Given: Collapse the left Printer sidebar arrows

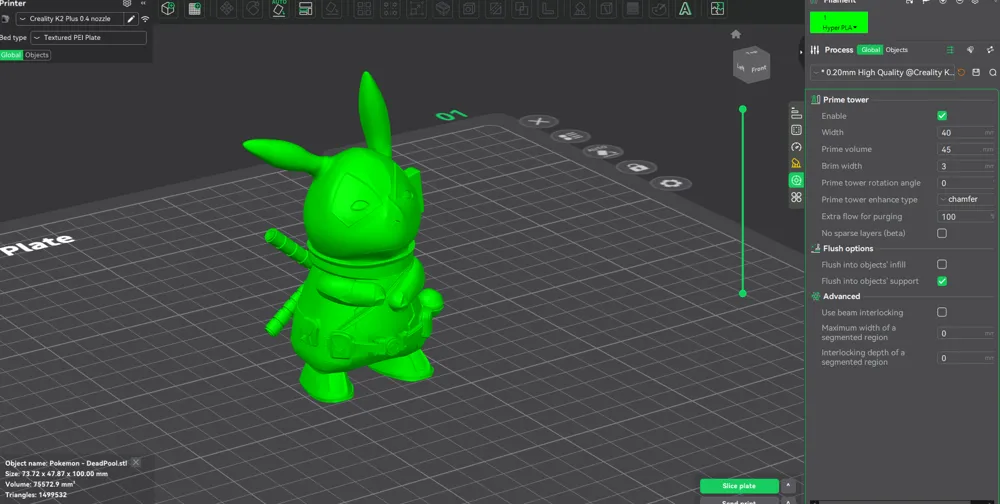Looking at the screenshot, I should click(143, 3).
